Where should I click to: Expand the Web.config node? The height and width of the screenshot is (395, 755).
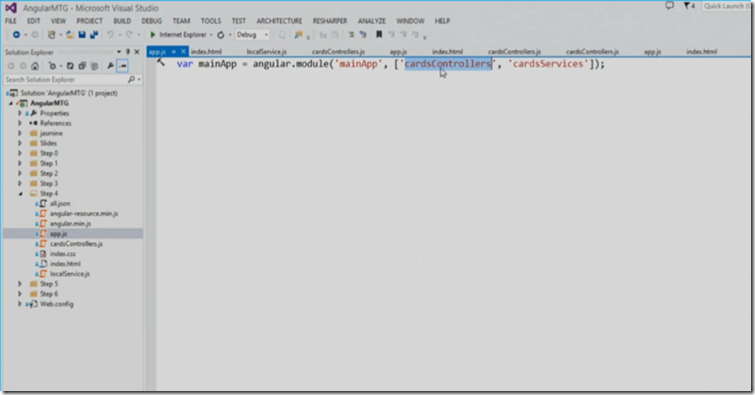click(20, 304)
